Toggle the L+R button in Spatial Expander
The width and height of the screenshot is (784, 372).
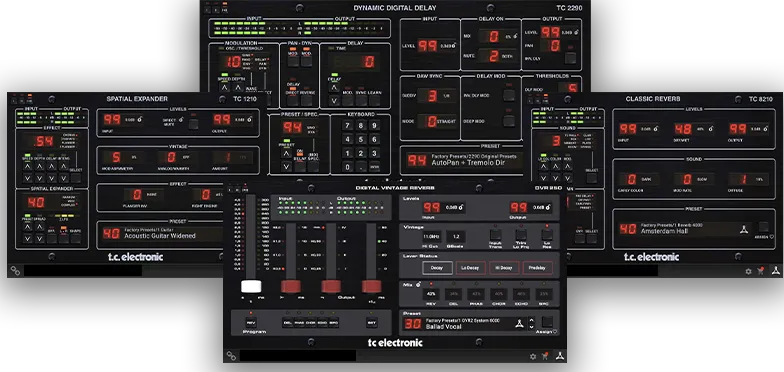(x=64, y=238)
